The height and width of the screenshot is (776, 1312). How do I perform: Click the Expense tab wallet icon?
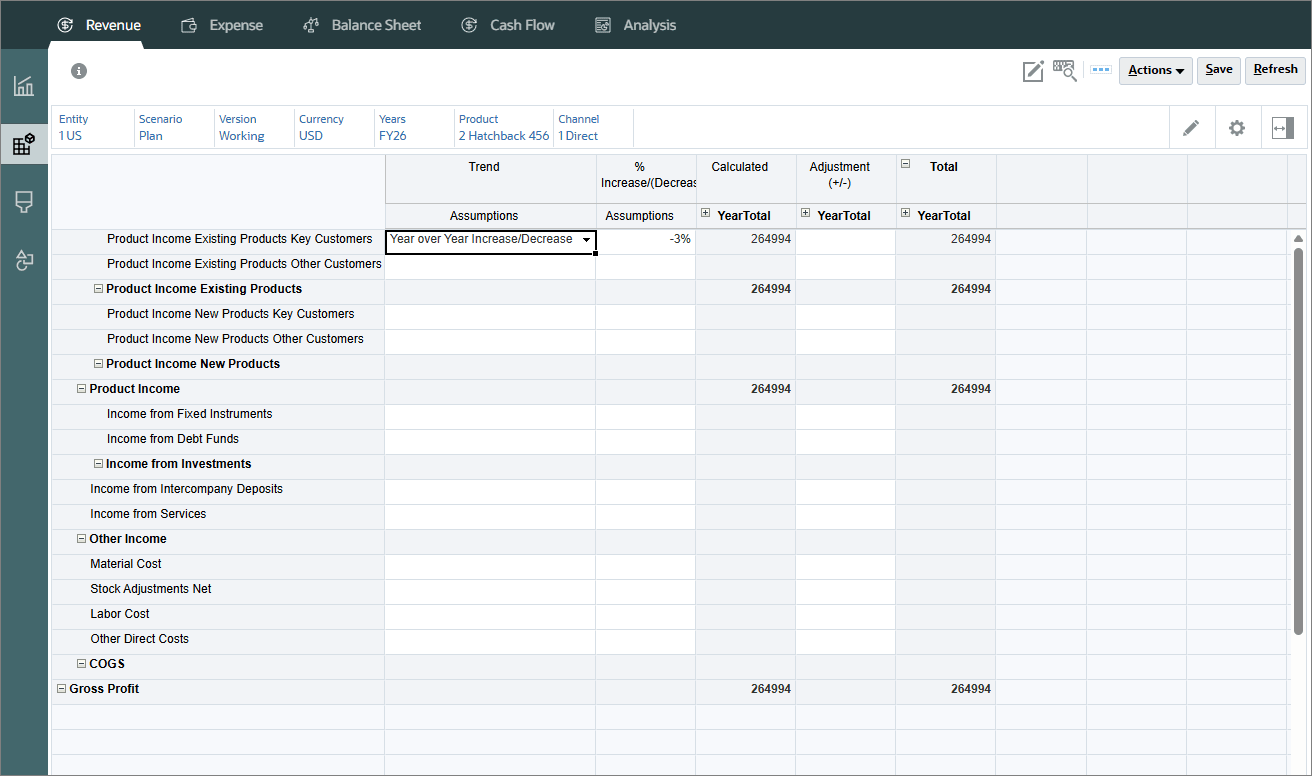189,25
